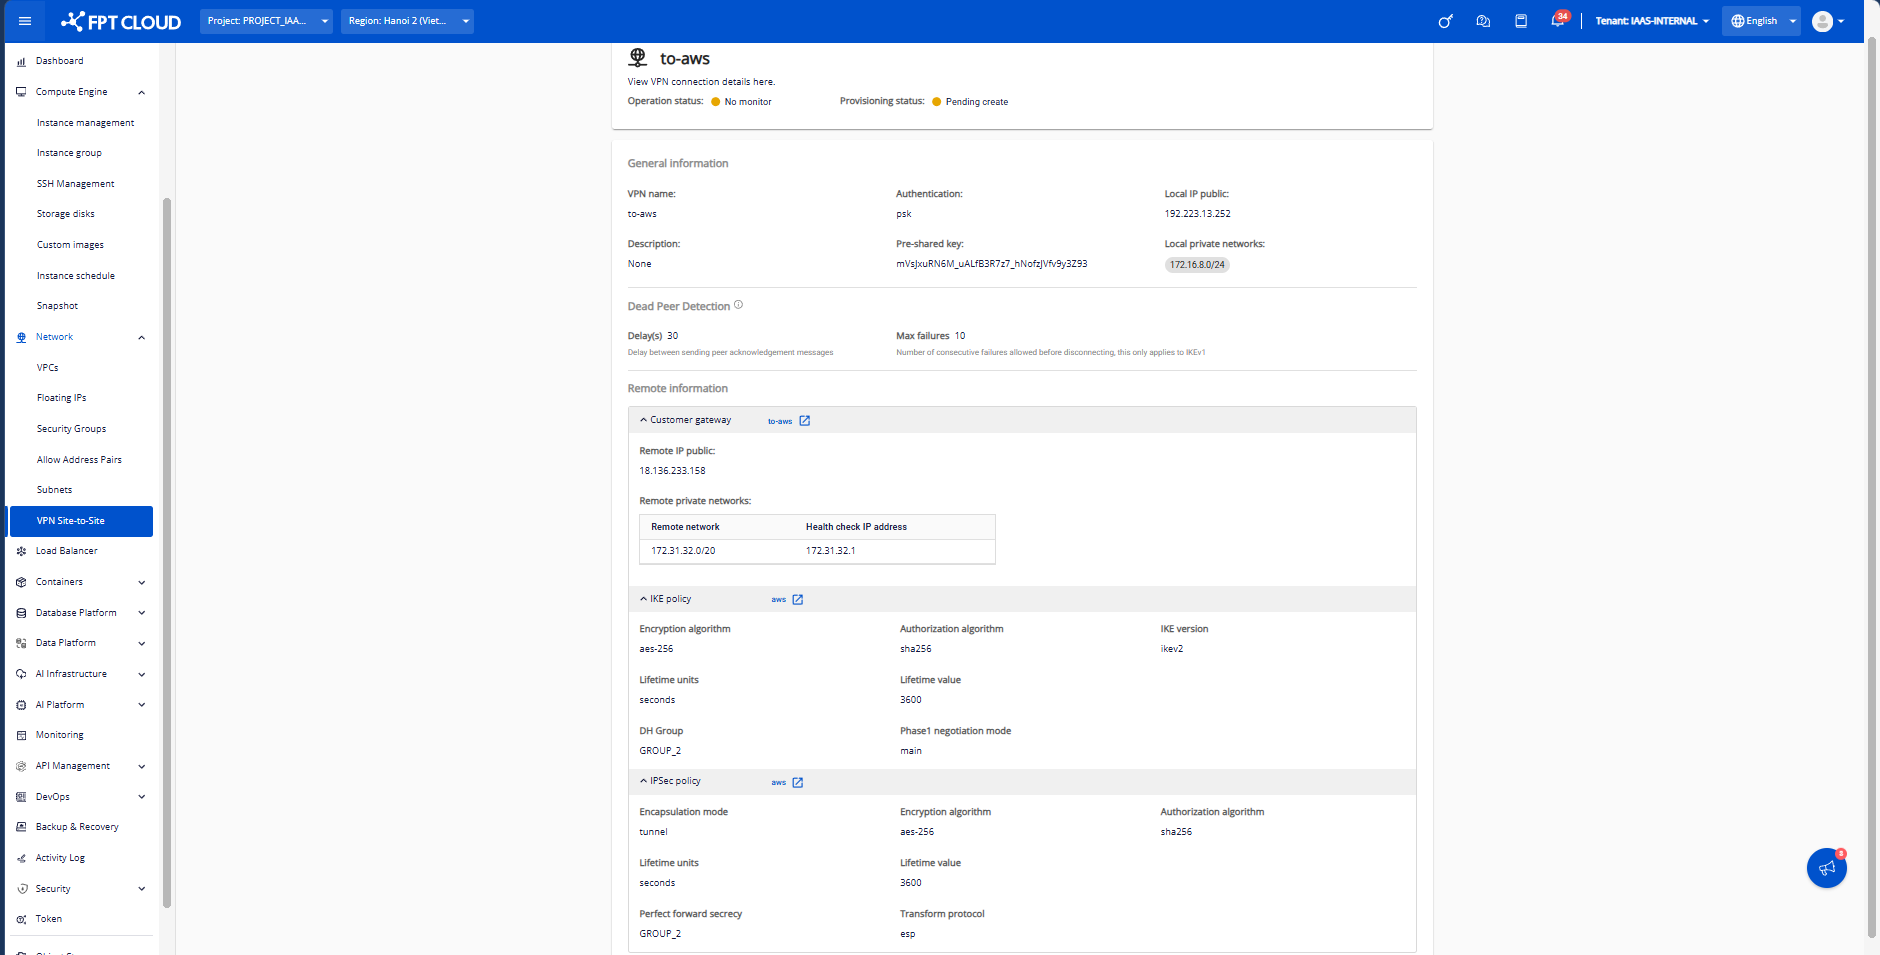The height and width of the screenshot is (955, 1880).
Task: Open the Tenant IAAS-INTERNAL dropdown
Action: point(1652,21)
